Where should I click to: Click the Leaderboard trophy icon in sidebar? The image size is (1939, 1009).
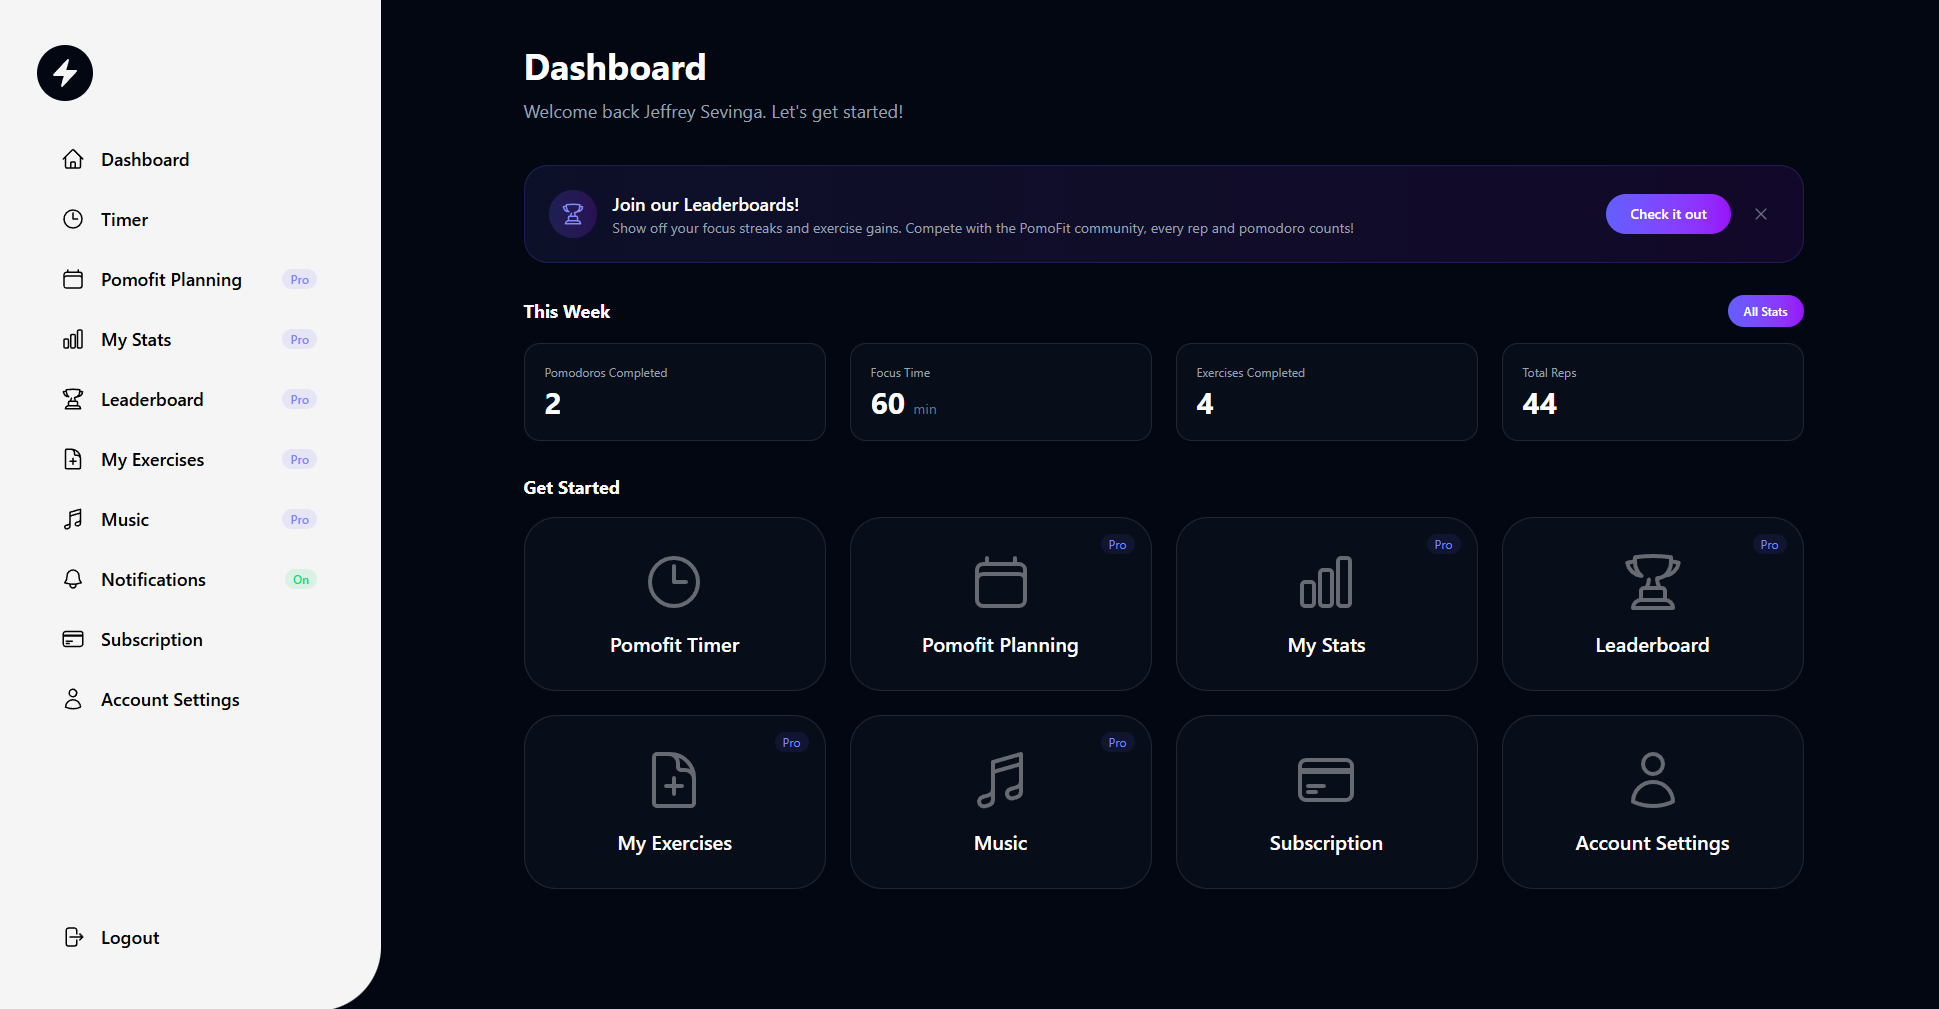pos(73,399)
